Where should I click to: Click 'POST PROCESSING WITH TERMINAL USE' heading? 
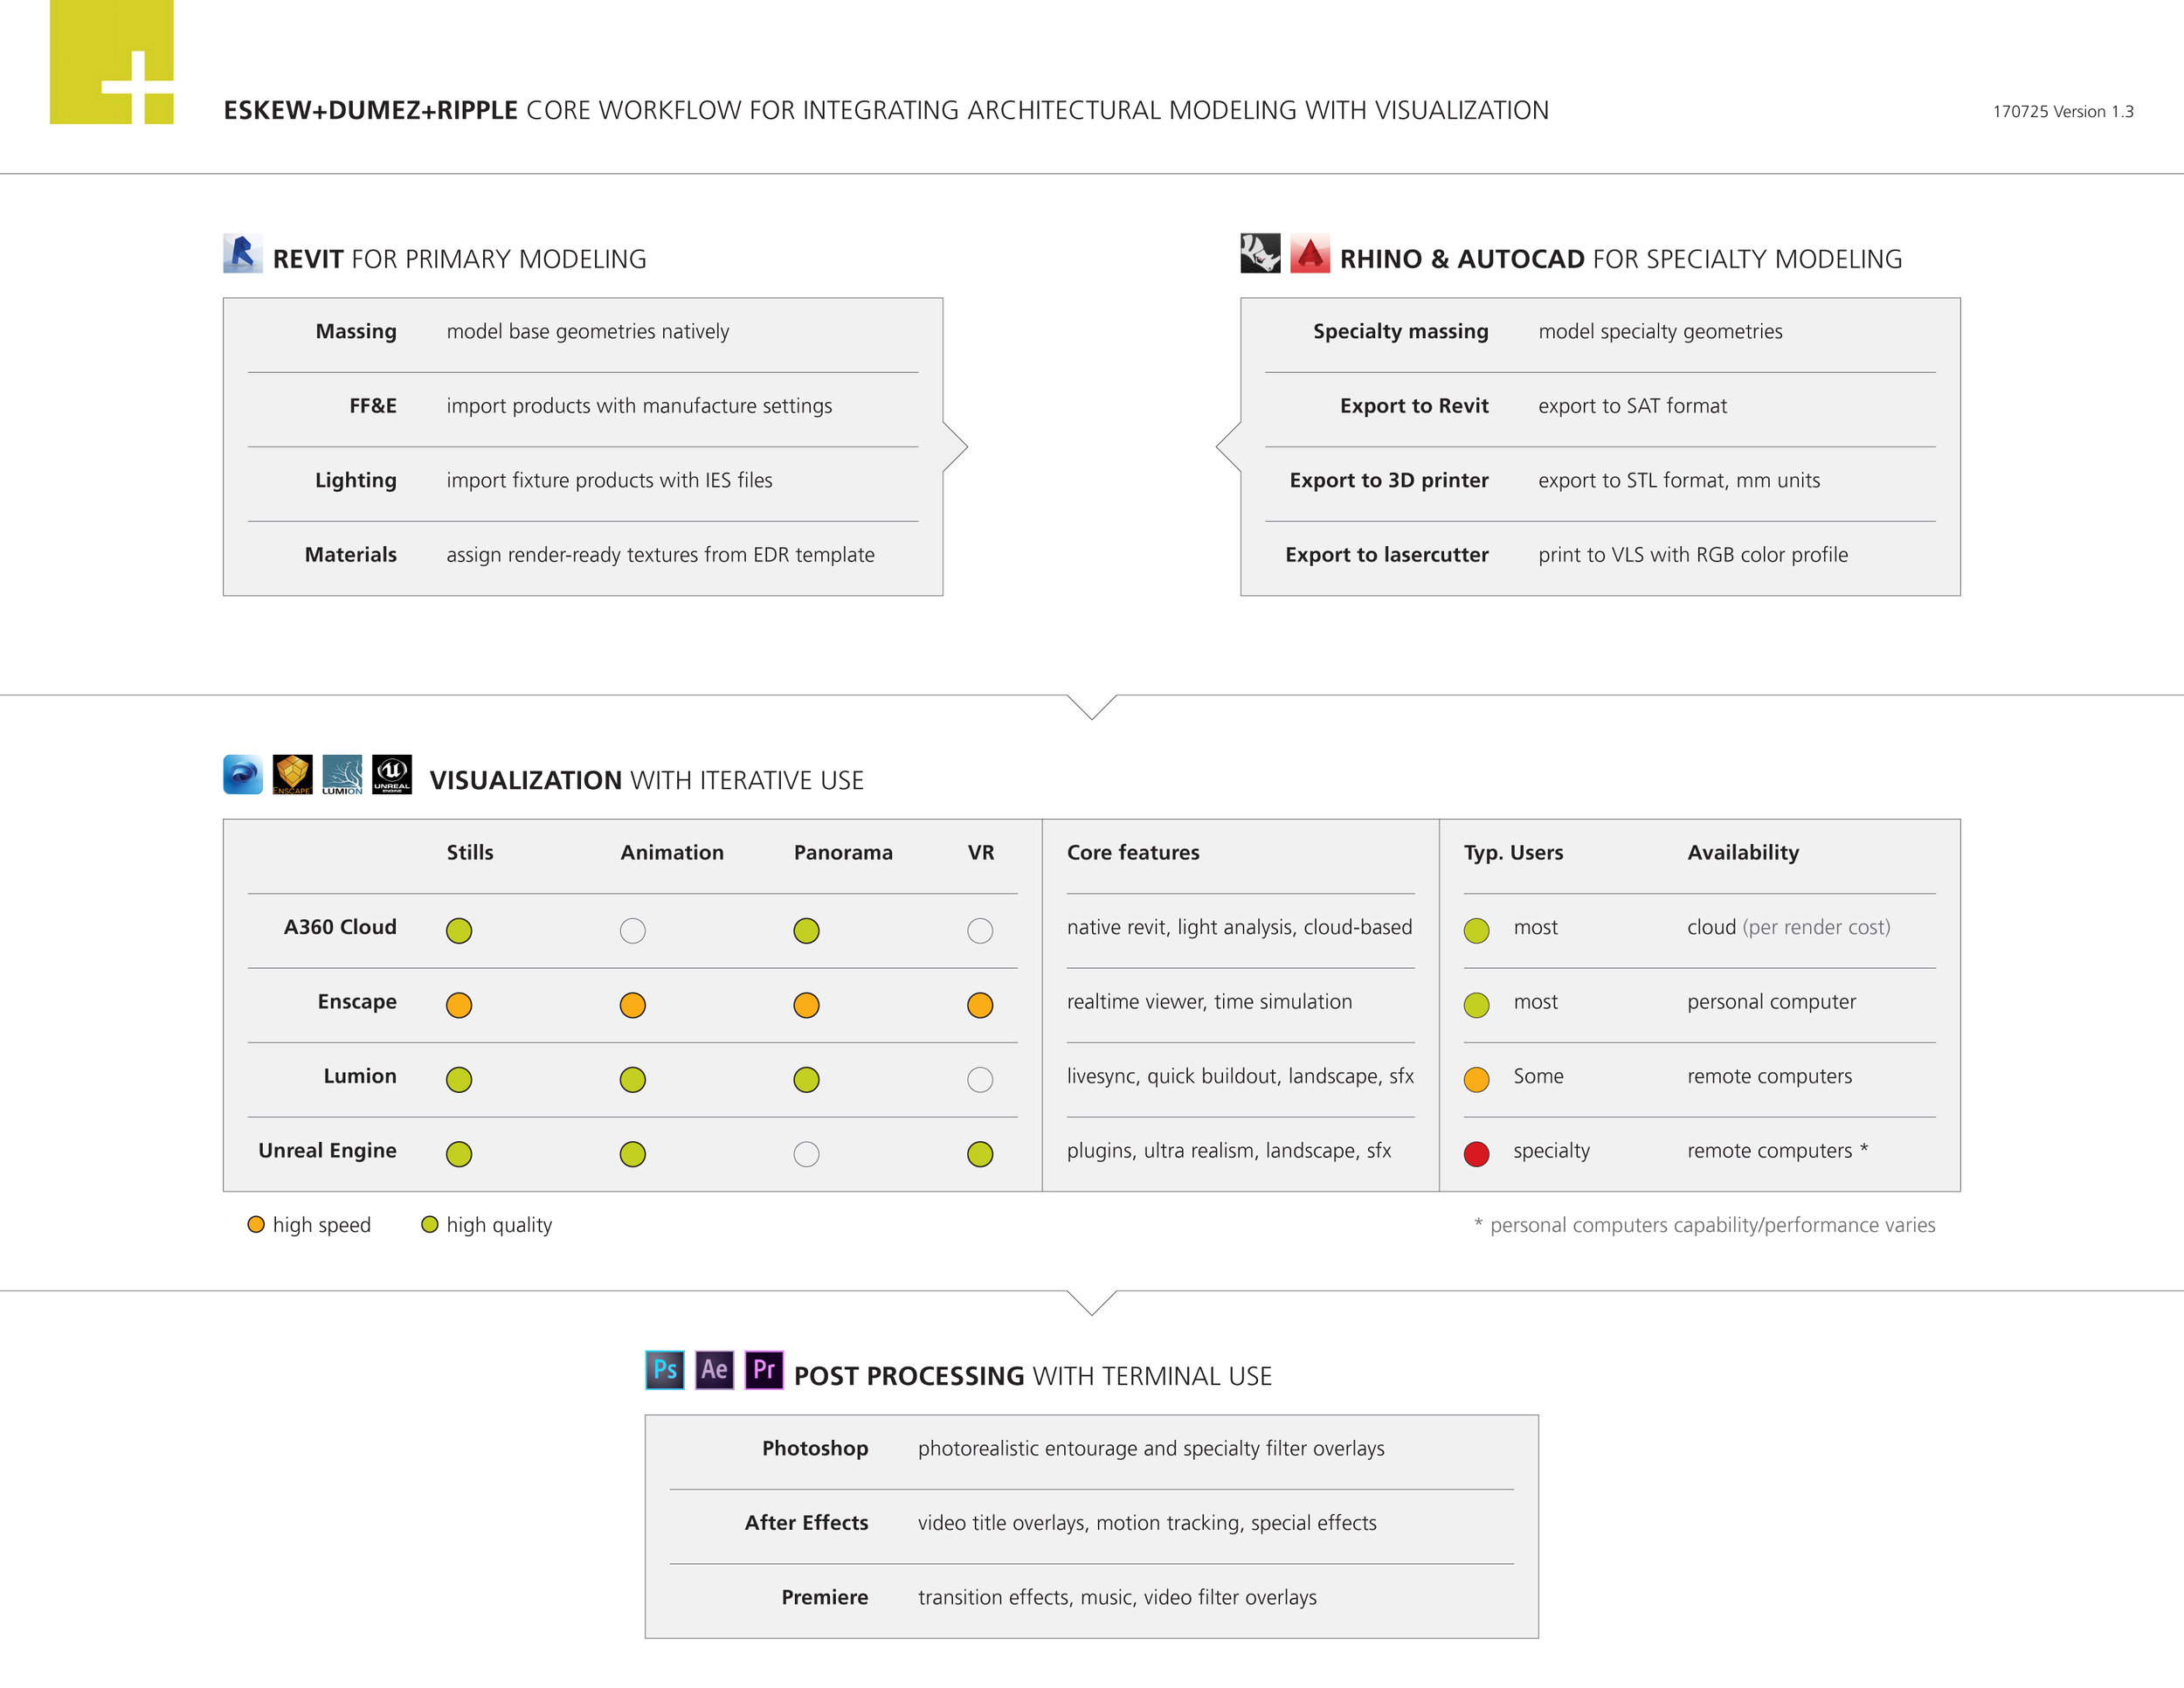[x=1033, y=1376]
